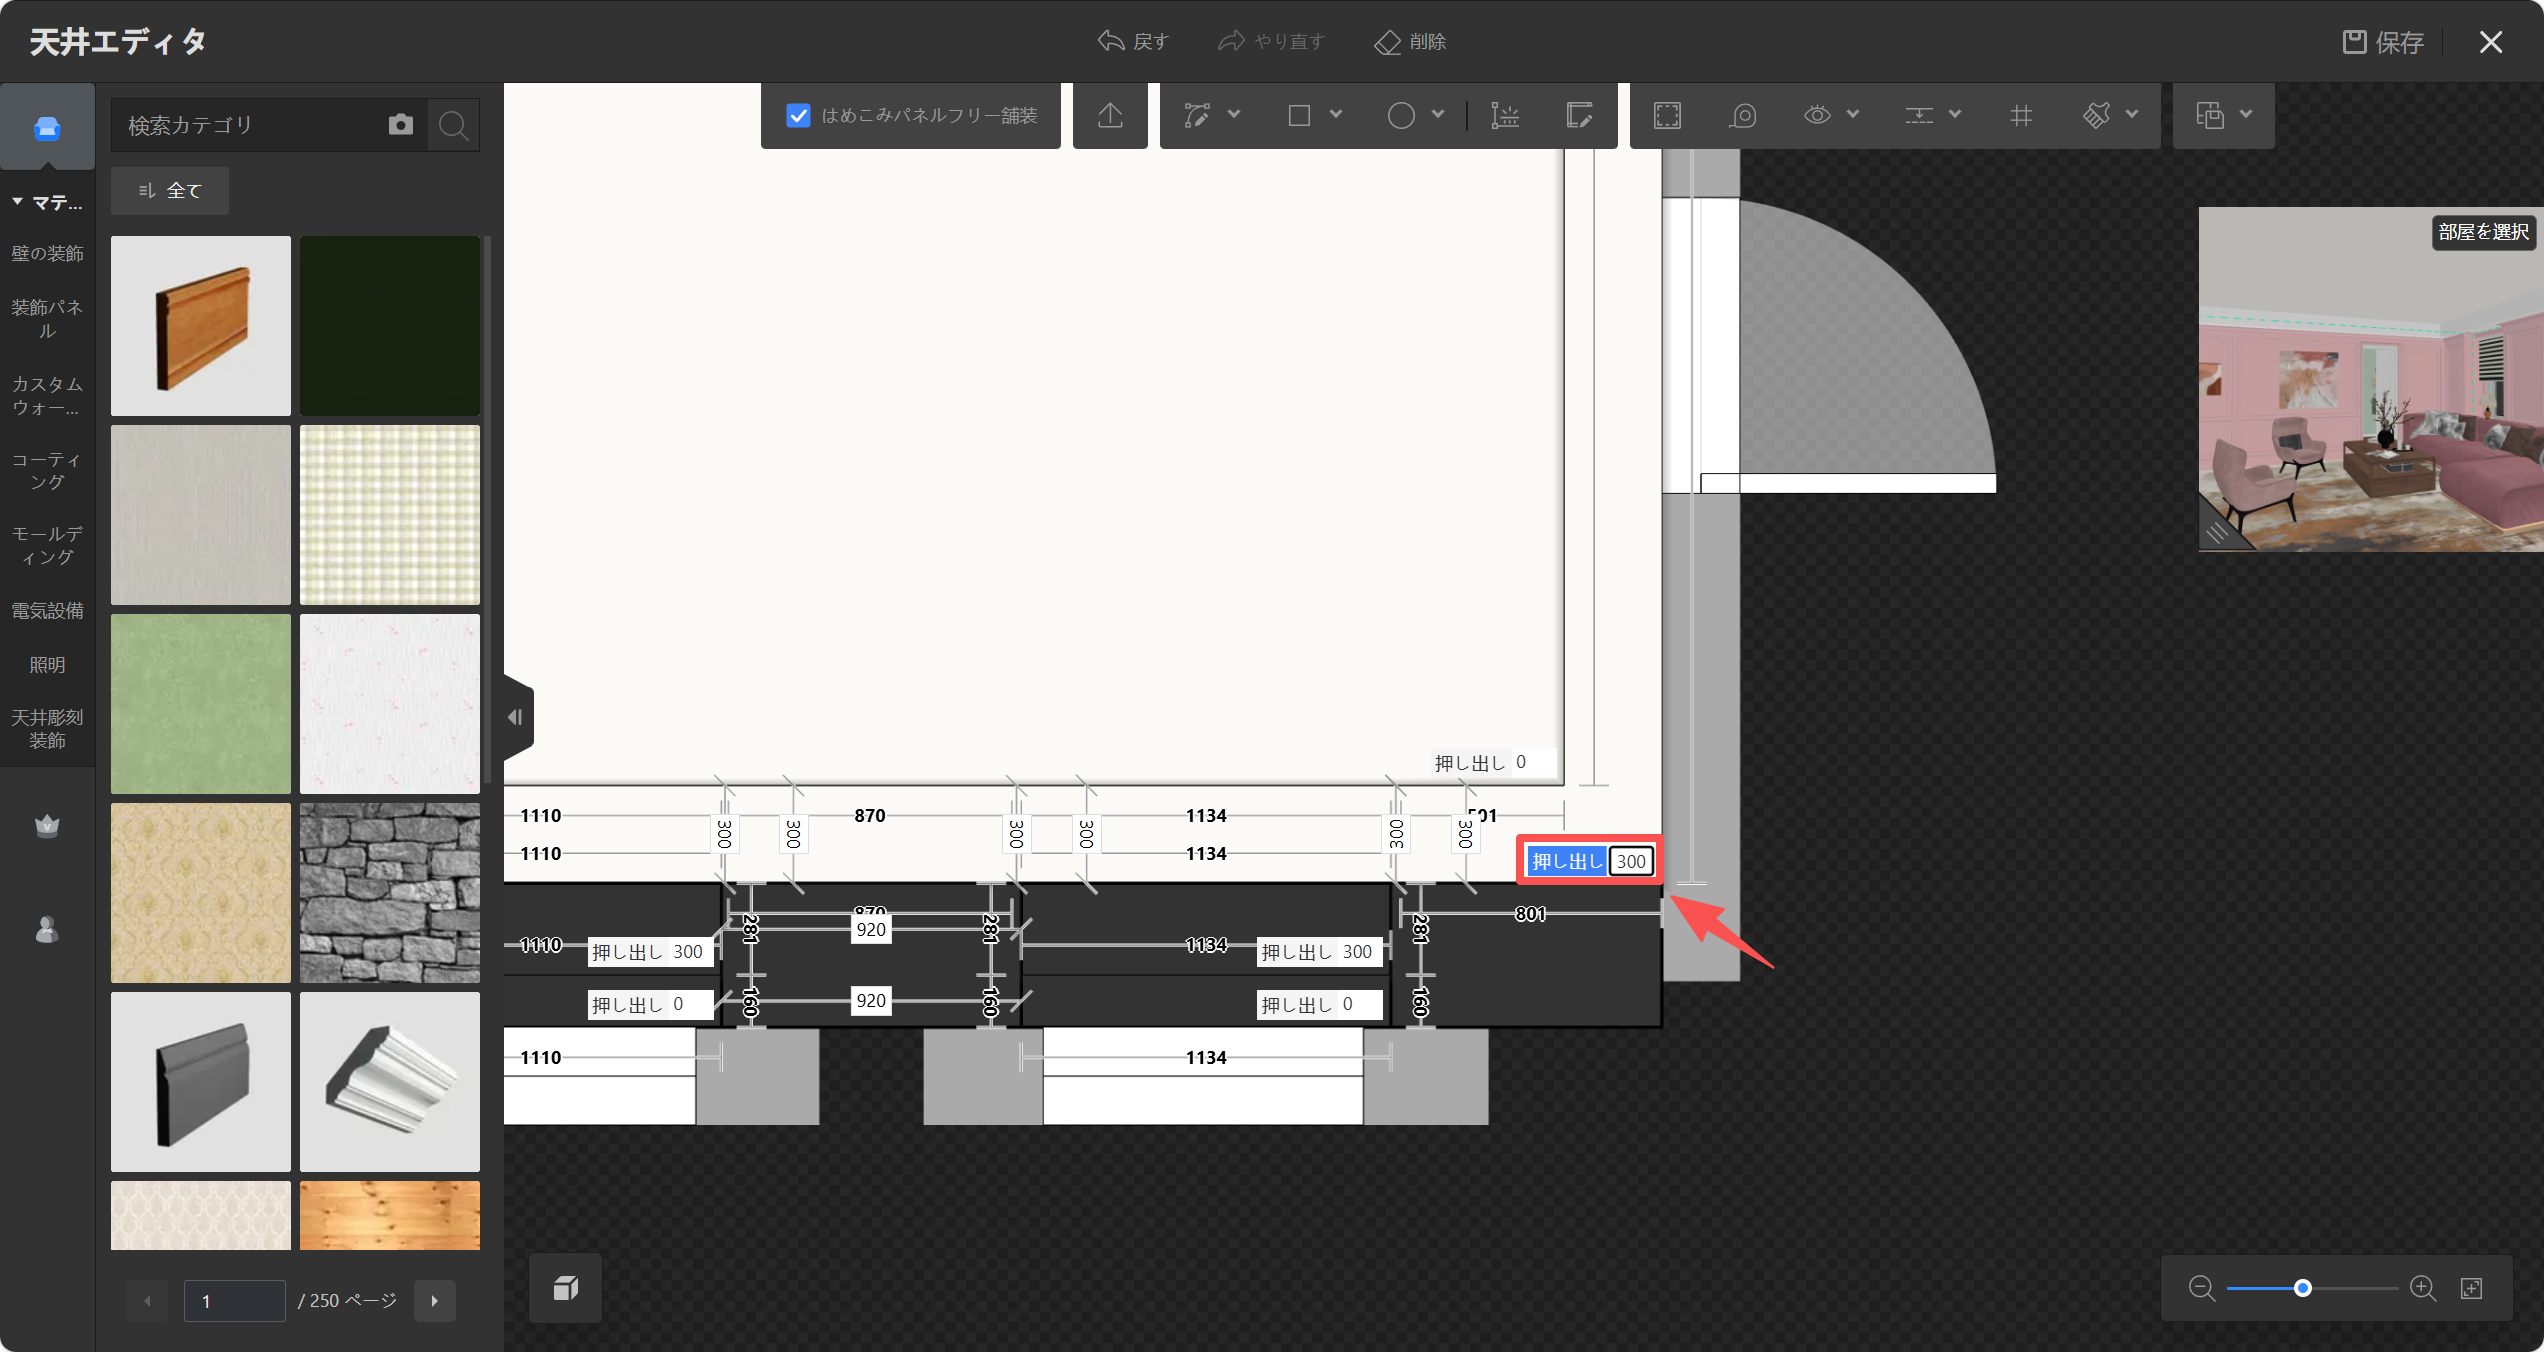The width and height of the screenshot is (2544, 1352).
Task: Open the eye visibility dropdown arrow
Action: 1853,115
